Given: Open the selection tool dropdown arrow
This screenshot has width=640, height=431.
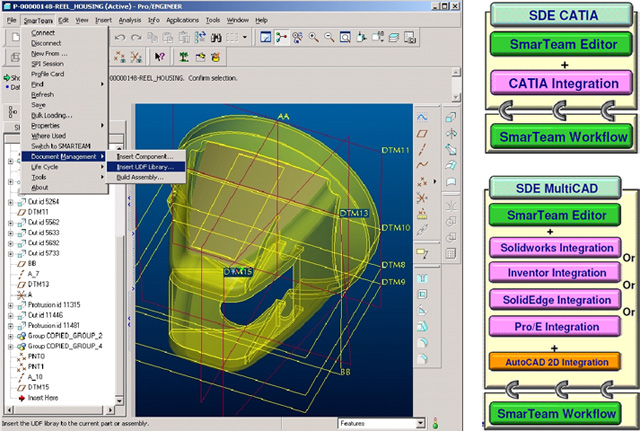Looking at the screenshot, I should (245, 38).
